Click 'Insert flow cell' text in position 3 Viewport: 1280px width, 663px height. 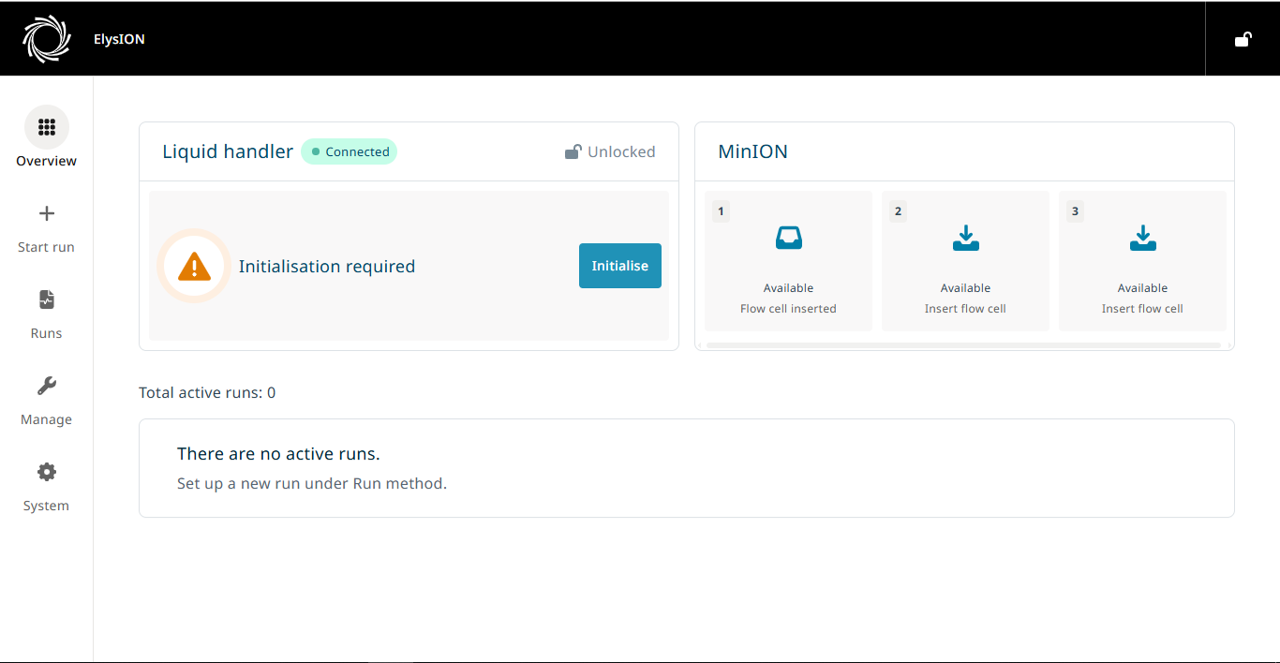(x=1142, y=309)
